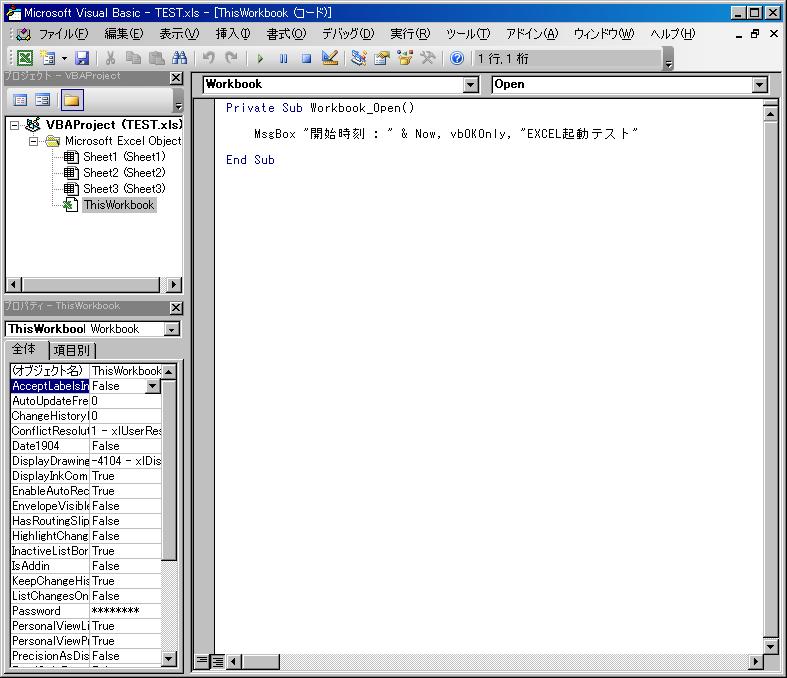Click the Date1904 property row
This screenshot has height=678, width=787.
point(86,446)
